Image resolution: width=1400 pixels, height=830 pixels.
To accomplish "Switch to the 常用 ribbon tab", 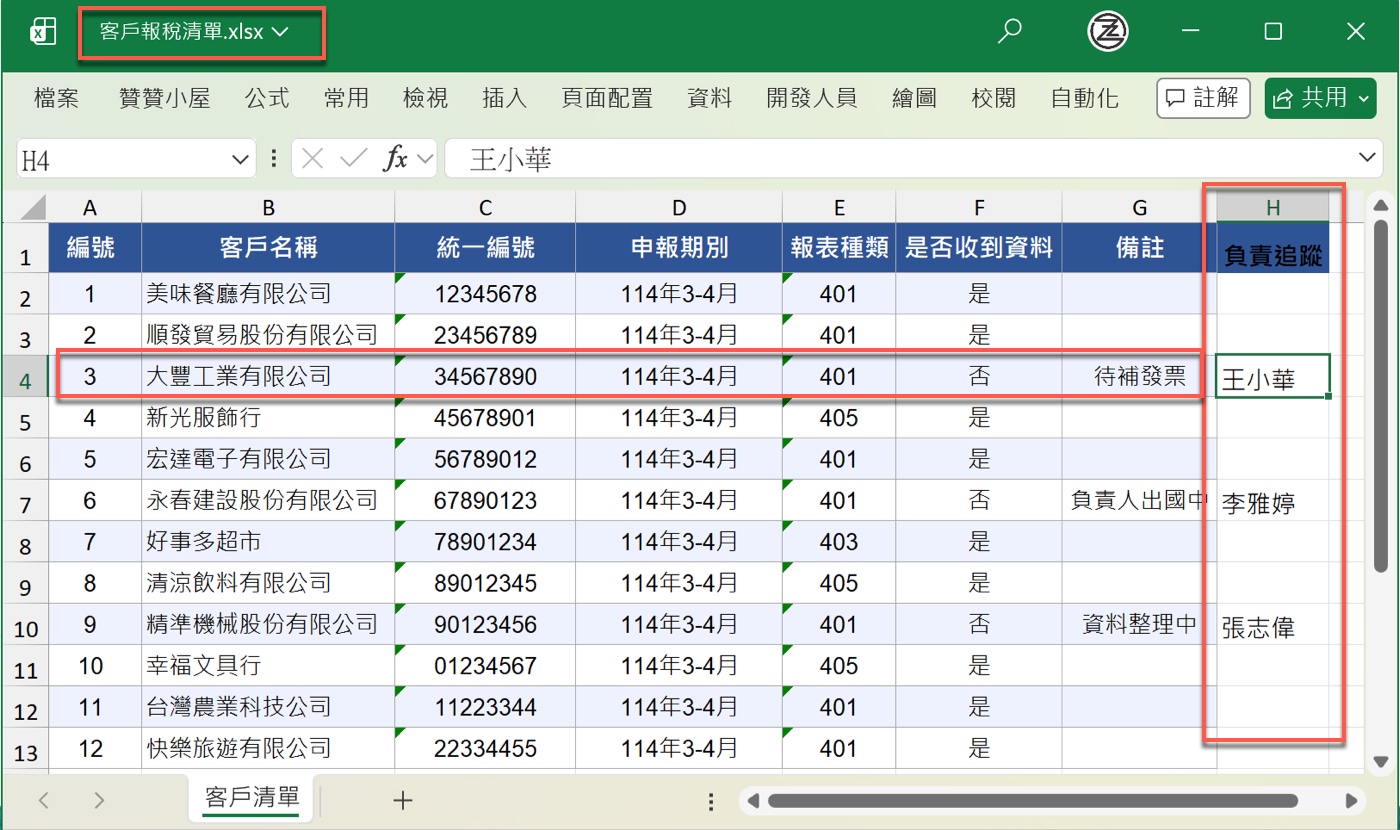I will [346, 98].
